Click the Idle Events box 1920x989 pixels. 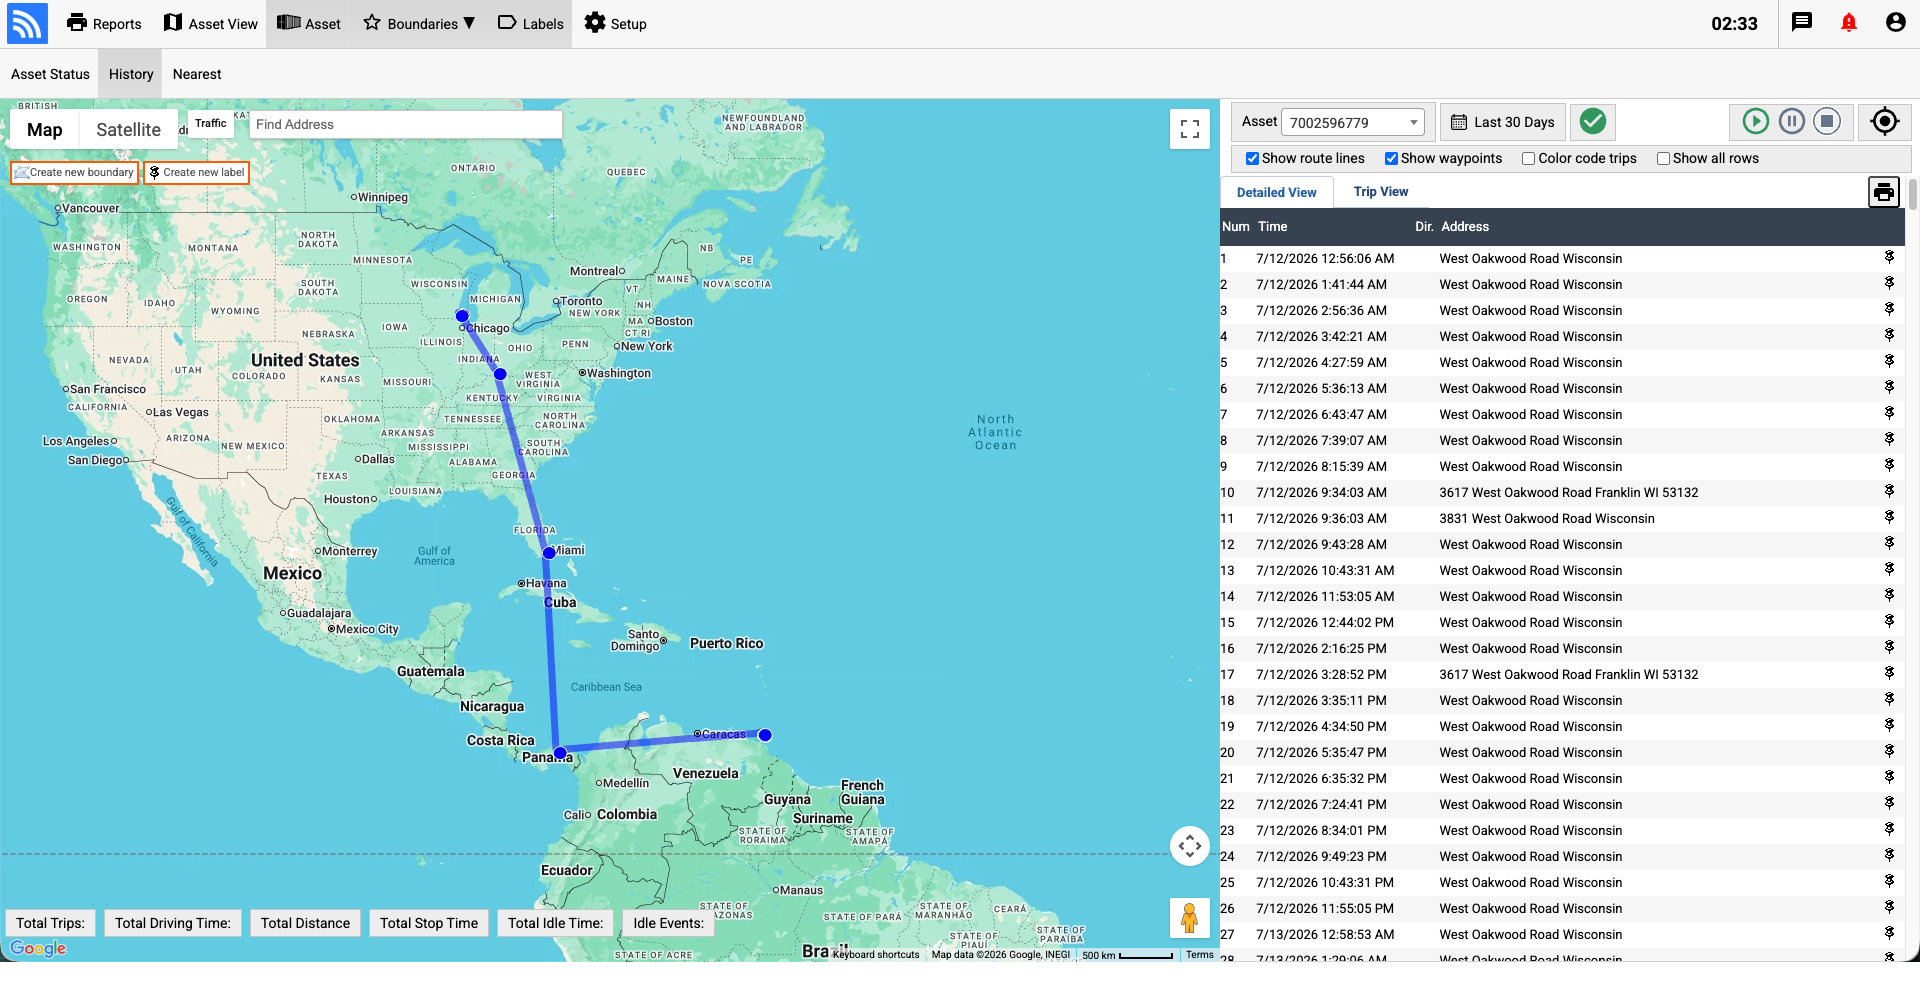(x=668, y=923)
